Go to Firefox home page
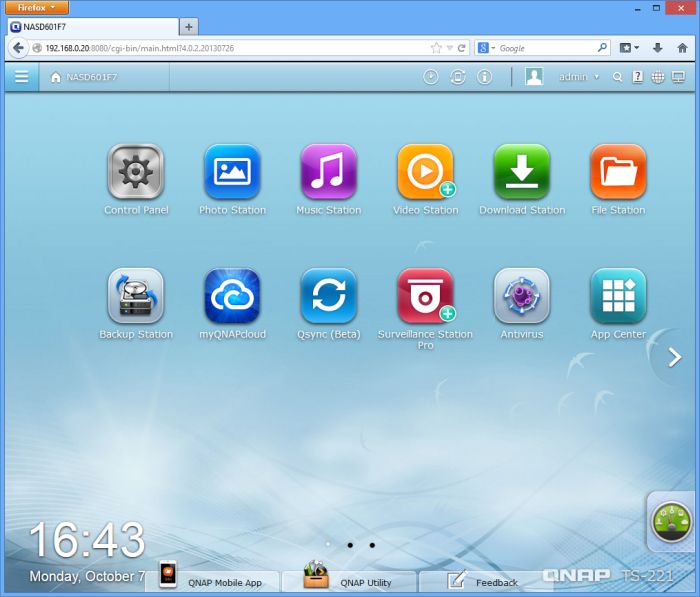This screenshot has height=597, width=700. (x=682, y=48)
